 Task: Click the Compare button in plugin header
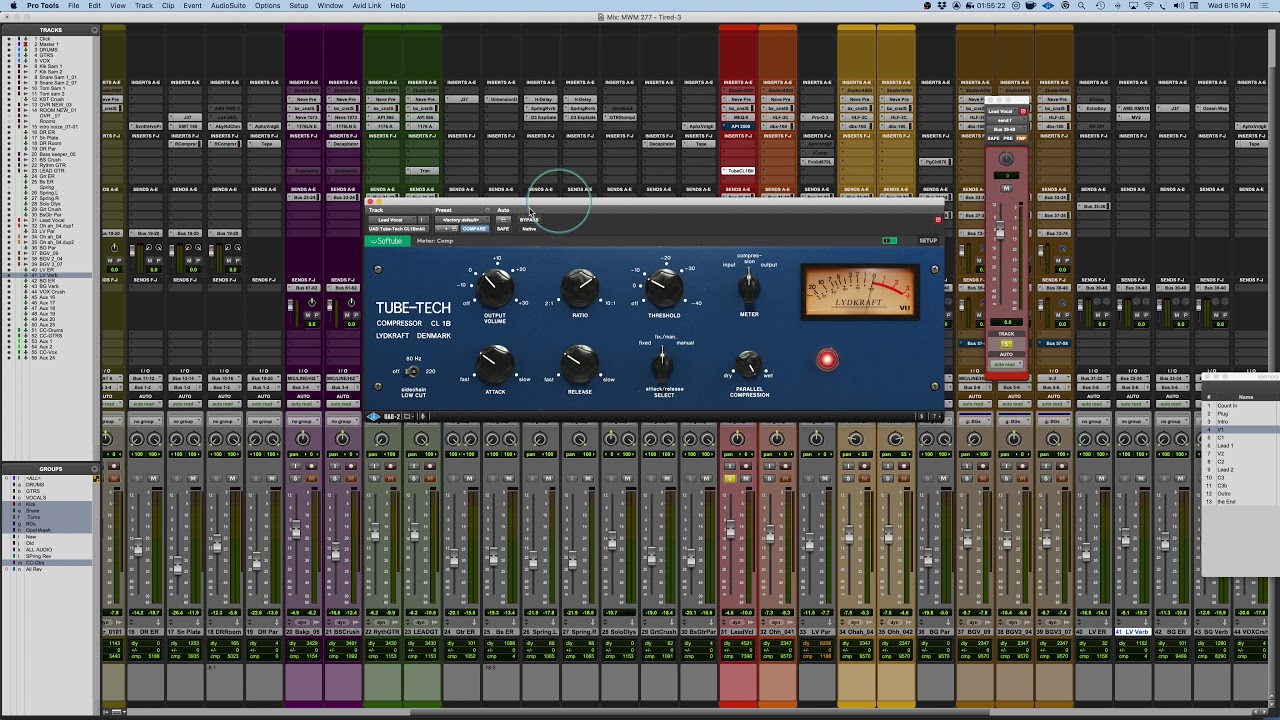474,229
